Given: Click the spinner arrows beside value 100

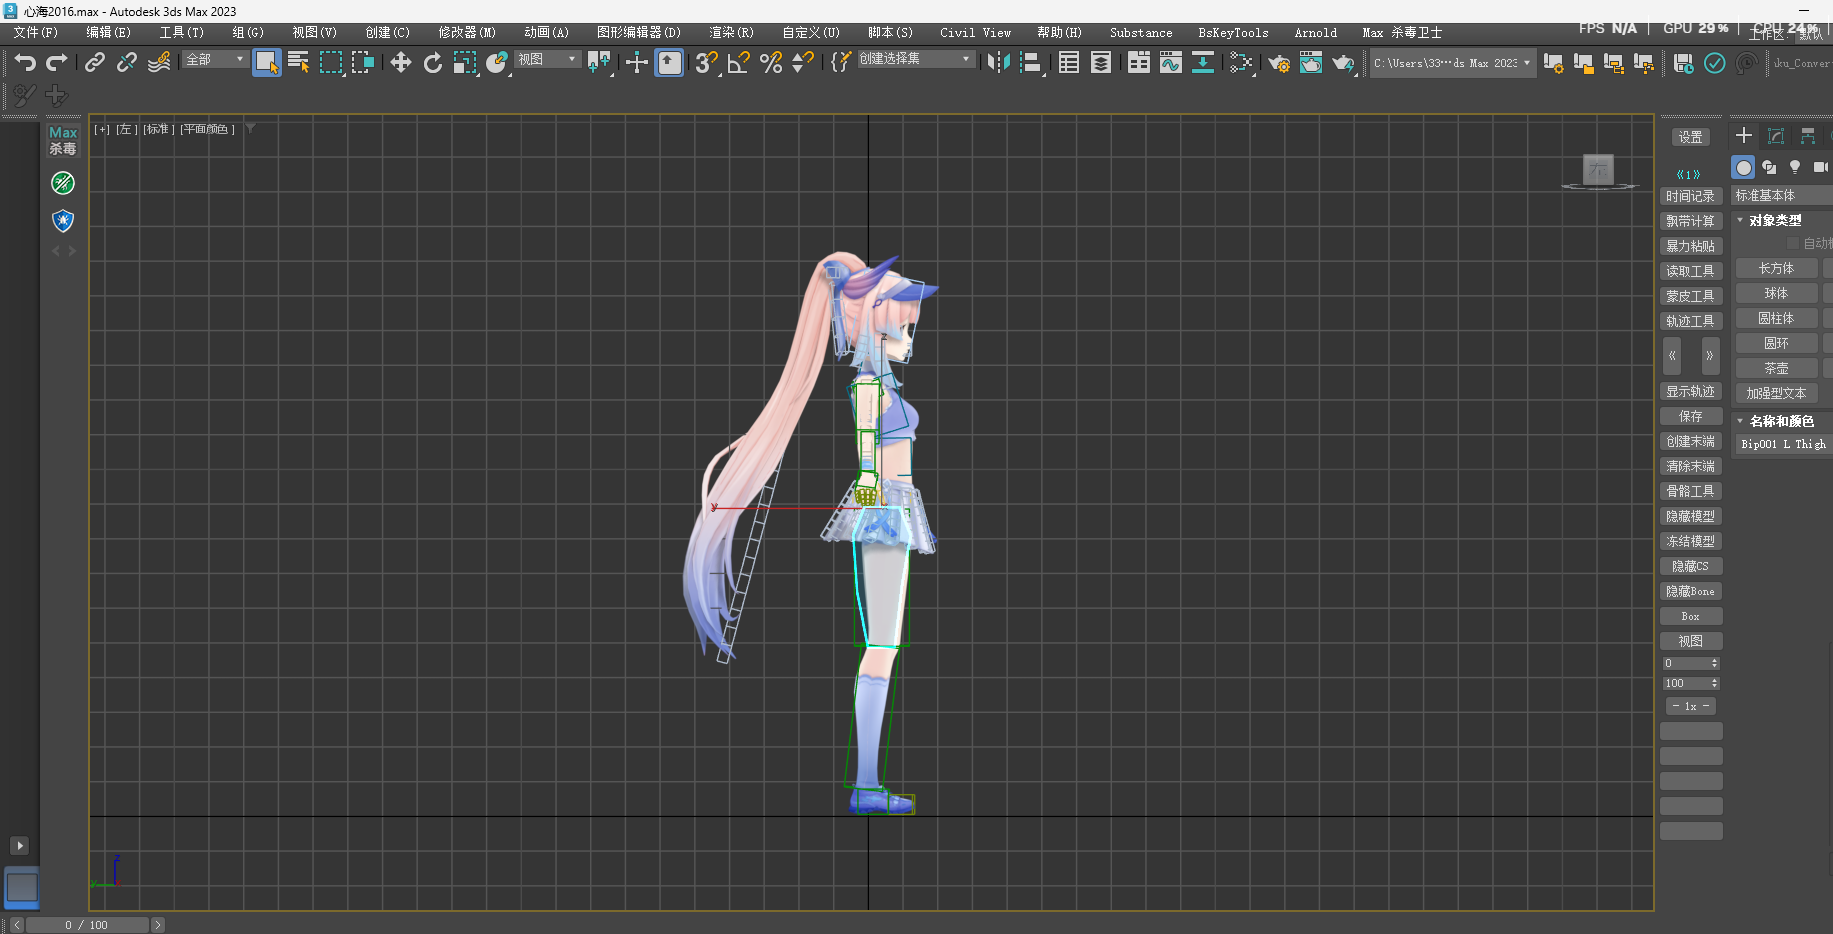Looking at the screenshot, I should tap(1715, 683).
